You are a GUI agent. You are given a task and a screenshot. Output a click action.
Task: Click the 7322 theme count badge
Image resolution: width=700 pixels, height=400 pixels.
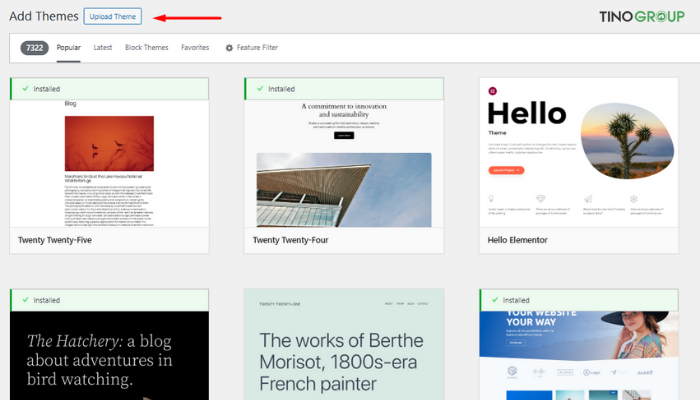point(34,48)
